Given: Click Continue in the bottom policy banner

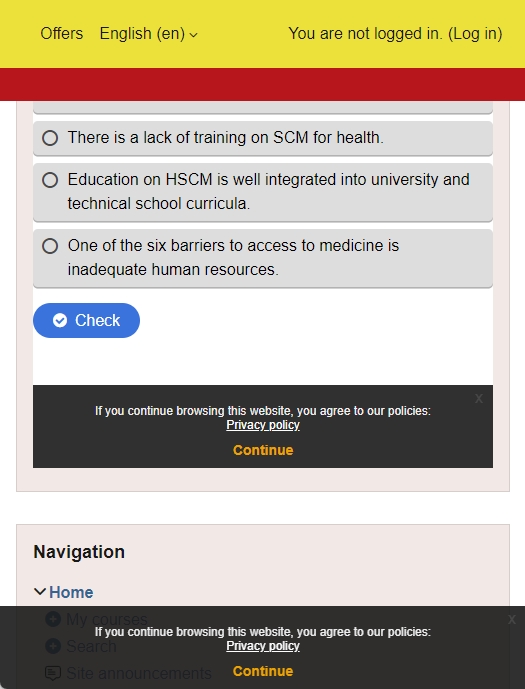Looking at the screenshot, I should click(263, 671).
